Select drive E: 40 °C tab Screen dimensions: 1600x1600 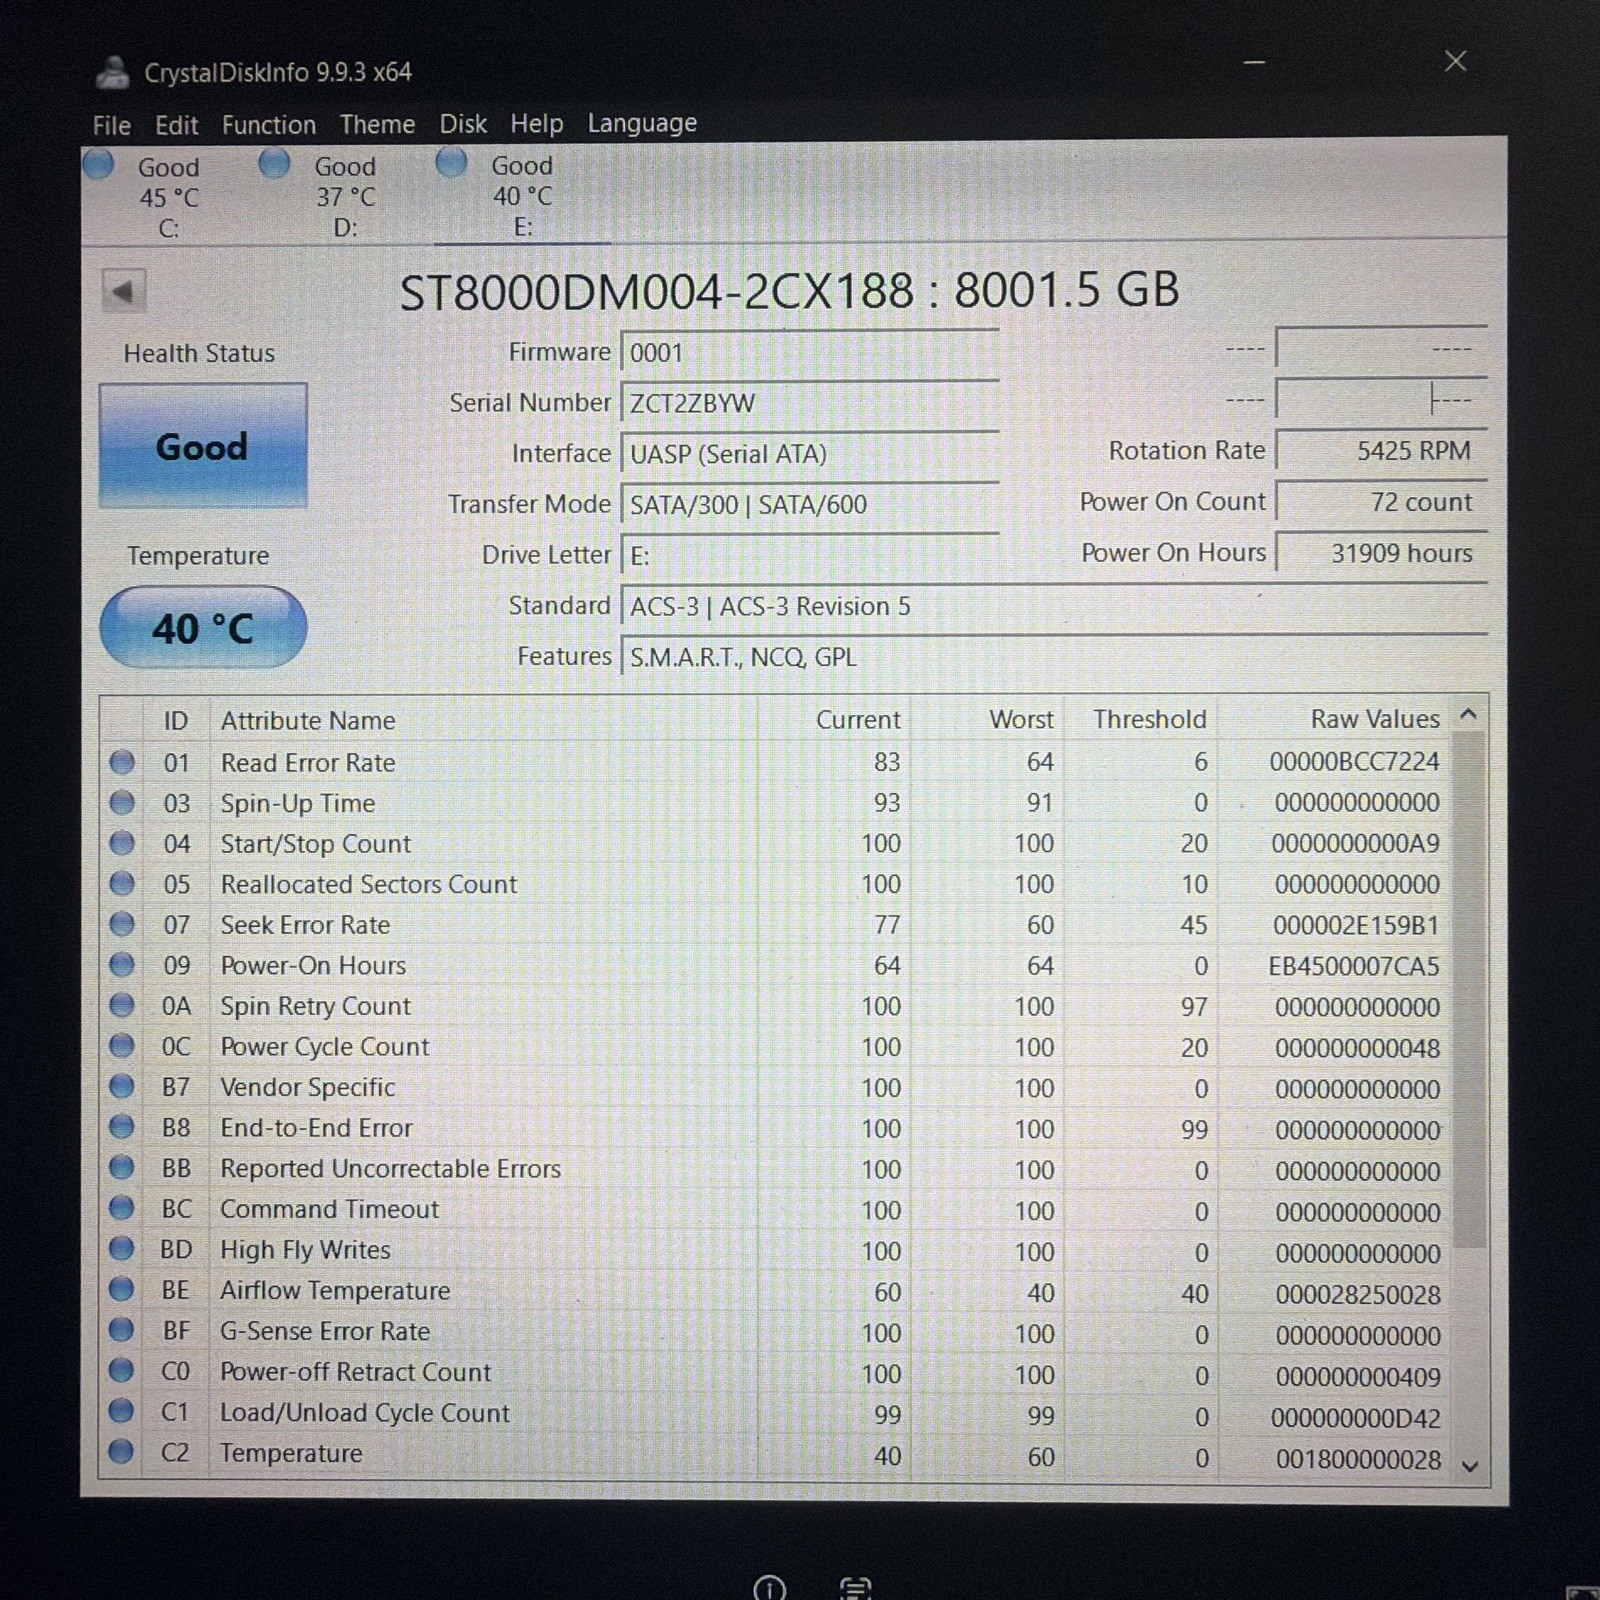521,194
